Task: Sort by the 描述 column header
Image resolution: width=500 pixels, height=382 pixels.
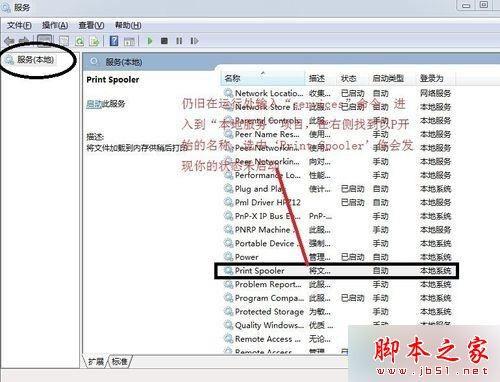Action: [x=321, y=78]
